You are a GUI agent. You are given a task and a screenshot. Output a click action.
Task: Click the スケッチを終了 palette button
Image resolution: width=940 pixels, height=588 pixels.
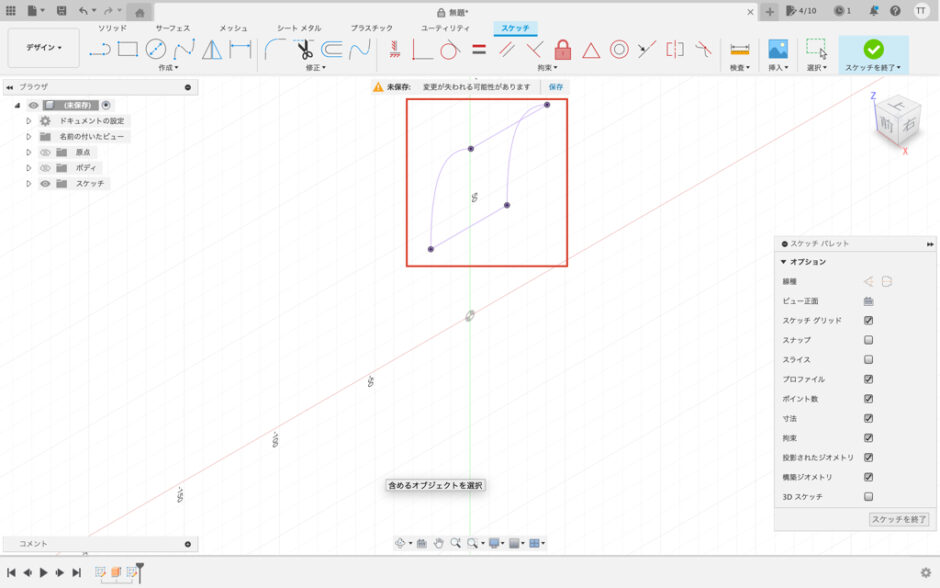point(898,520)
